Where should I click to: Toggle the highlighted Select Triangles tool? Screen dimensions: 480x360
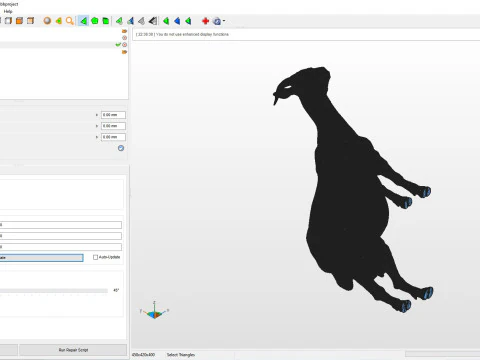point(83,21)
